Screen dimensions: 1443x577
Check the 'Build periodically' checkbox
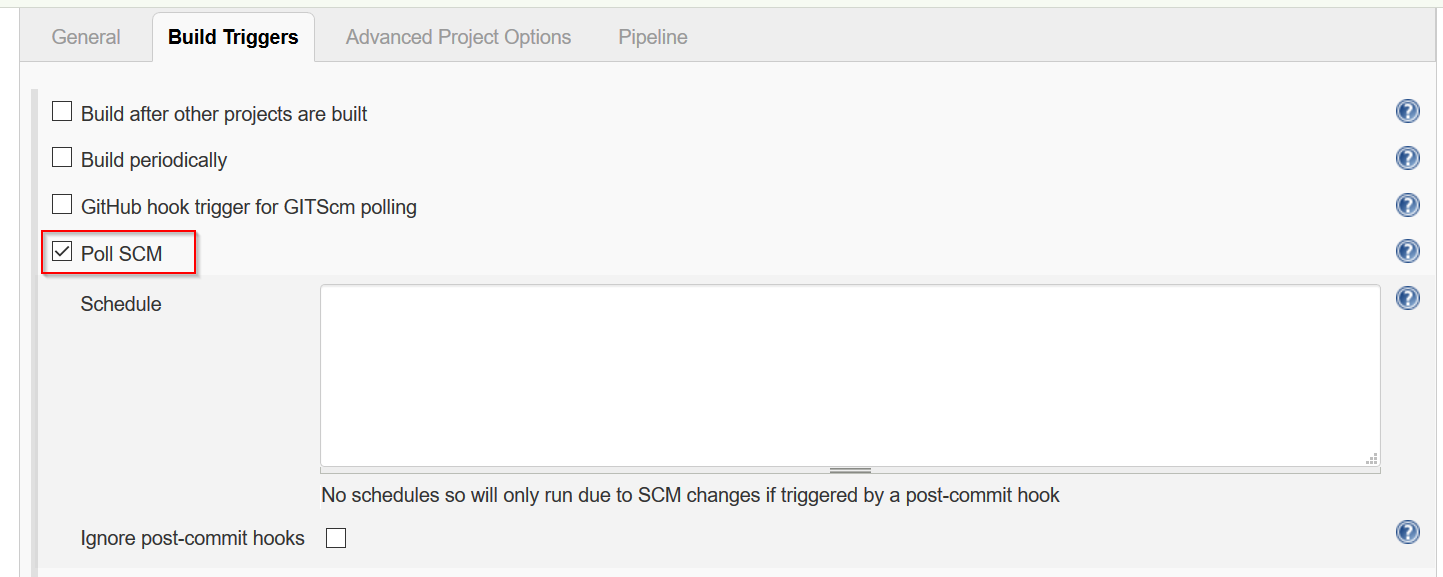point(62,156)
